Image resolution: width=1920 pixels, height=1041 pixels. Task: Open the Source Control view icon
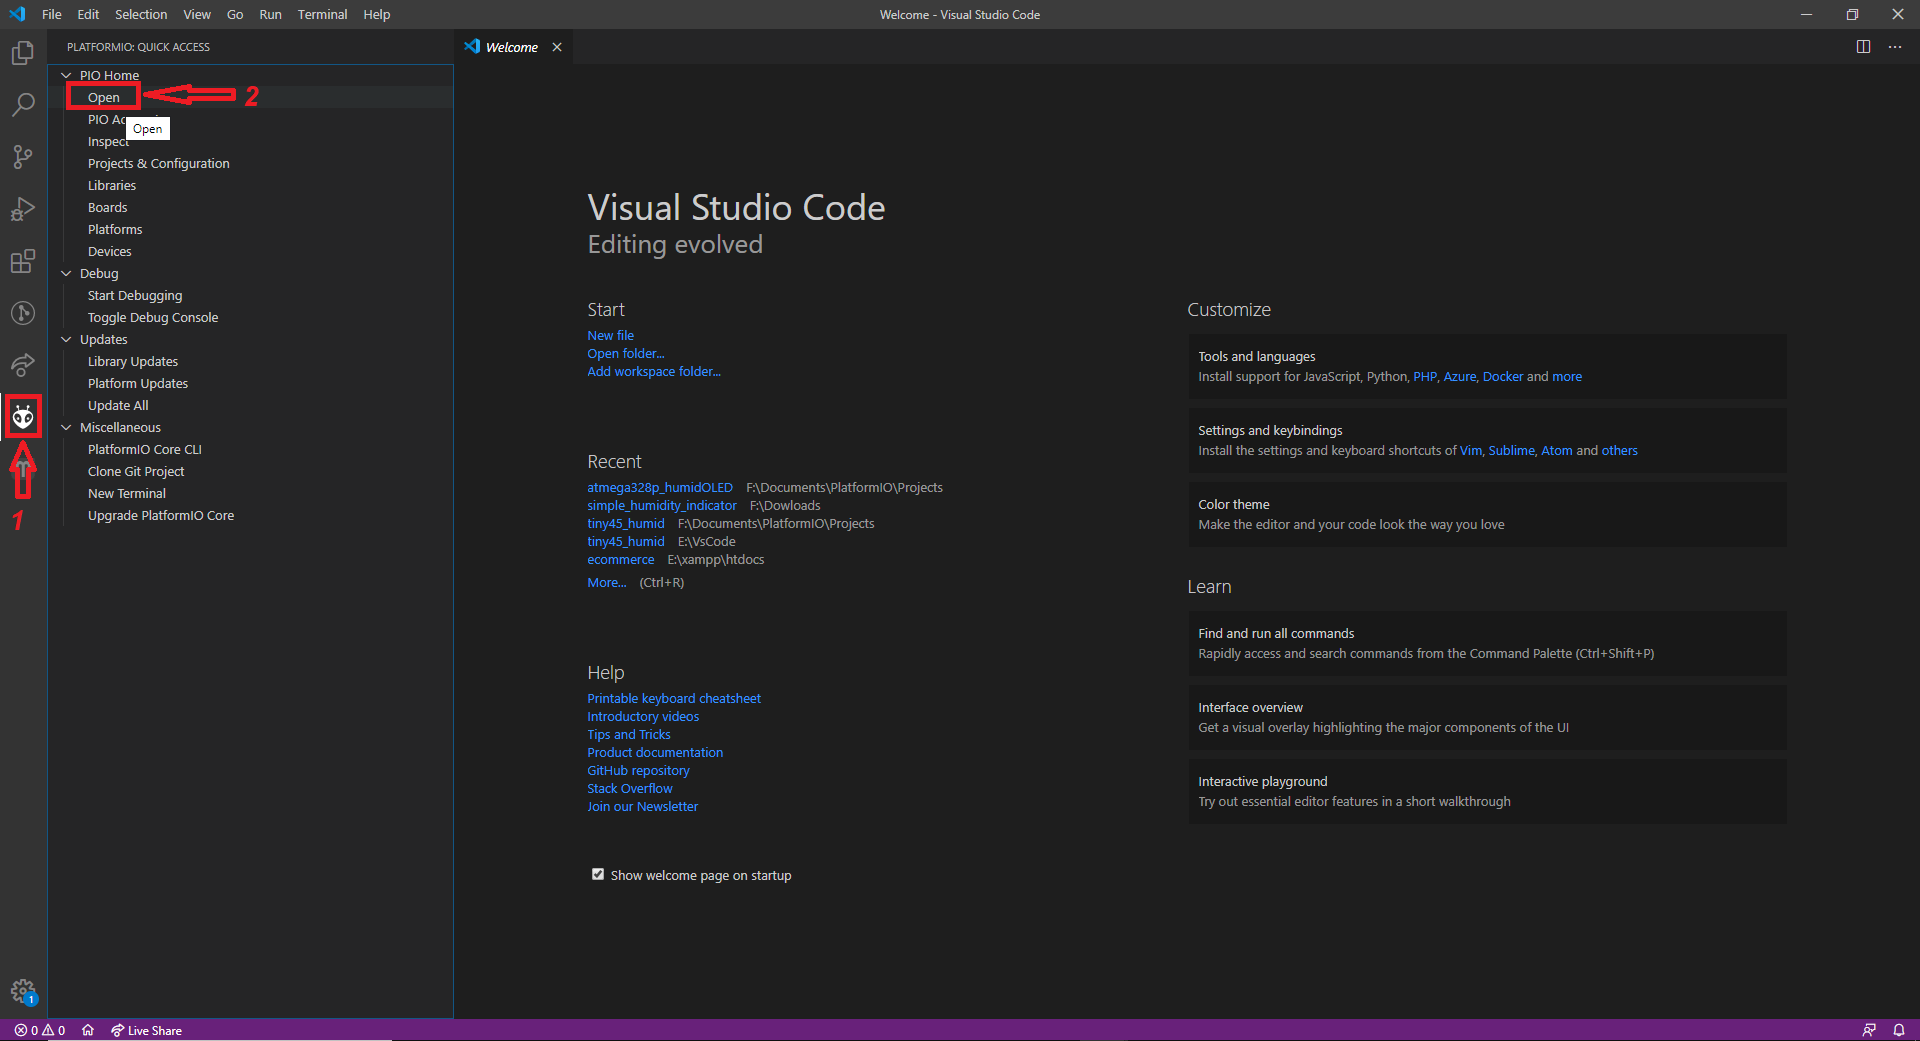click(23, 157)
